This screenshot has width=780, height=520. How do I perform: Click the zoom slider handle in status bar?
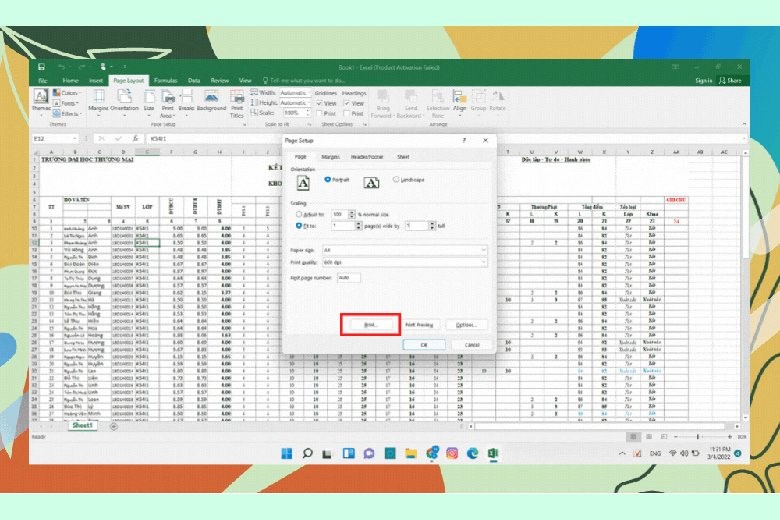(698, 436)
